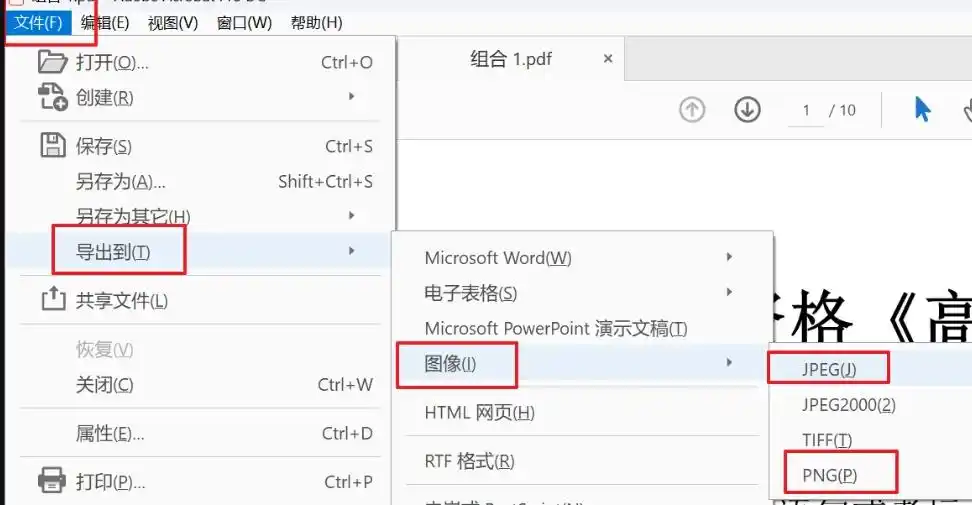Go to previous page with up arrow
The width and height of the screenshot is (972, 505).
point(692,110)
